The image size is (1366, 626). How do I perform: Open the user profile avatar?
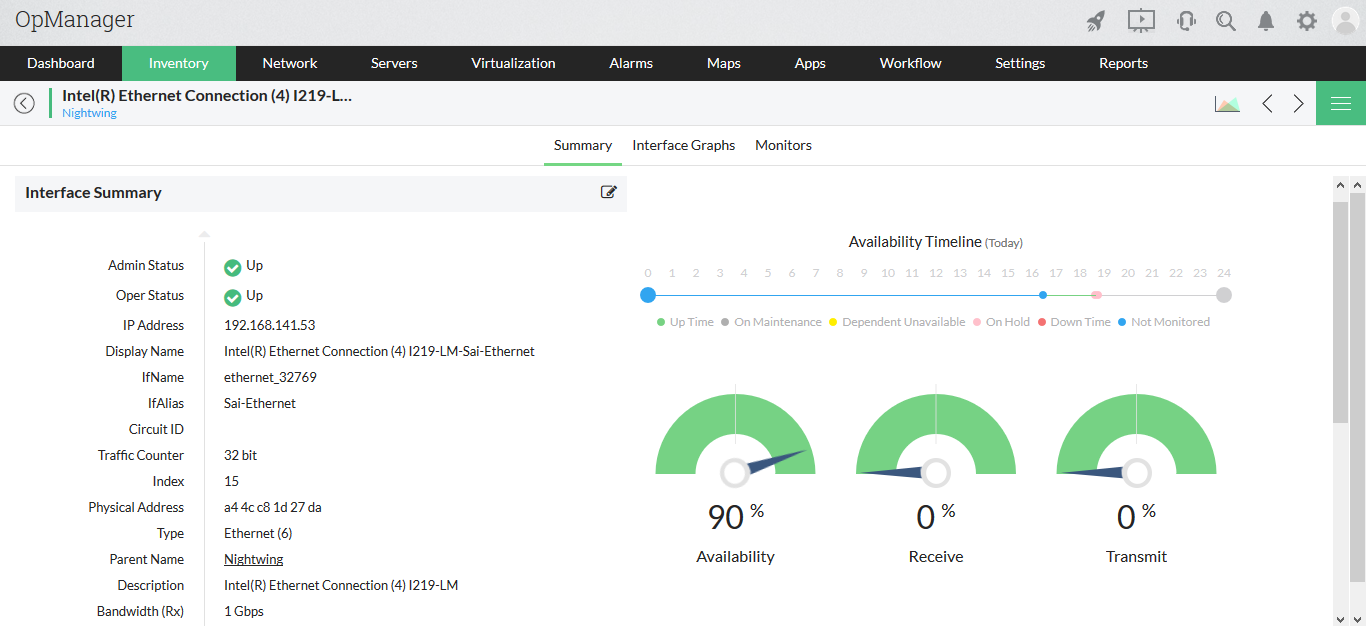1346,21
